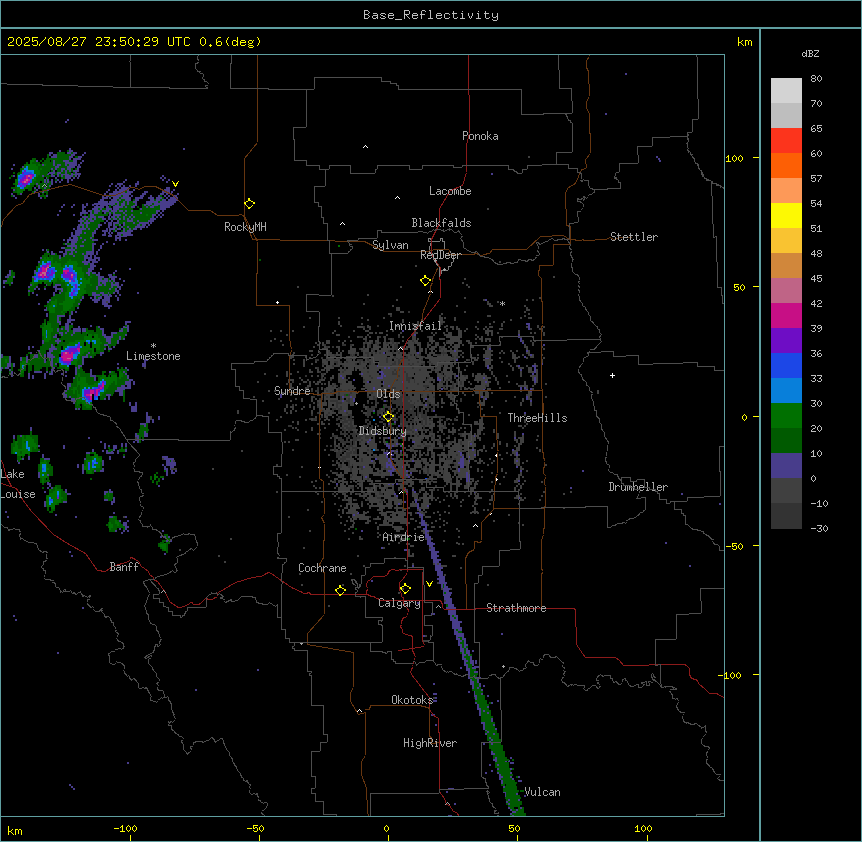The height and width of the screenshot is (842, 862).
Task: Click the yellow V marker northeast of Calgary
Action: (x=429, y=584)
